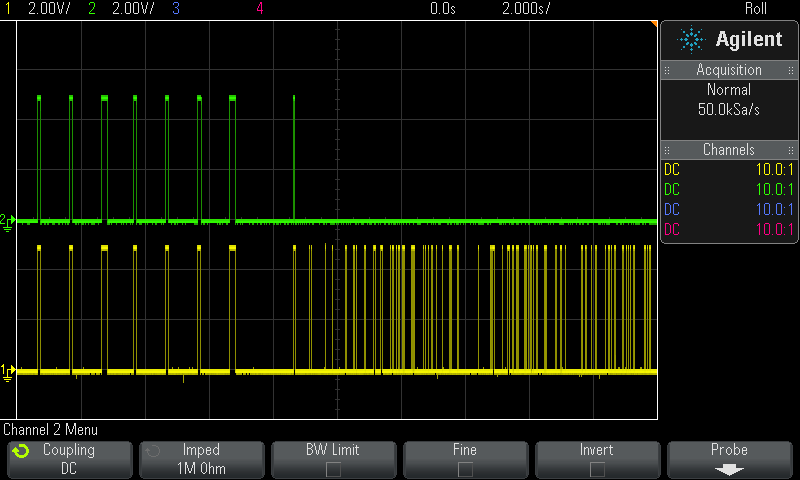
Task: Select channel 2 indicator at top
Action: point(92,8)
